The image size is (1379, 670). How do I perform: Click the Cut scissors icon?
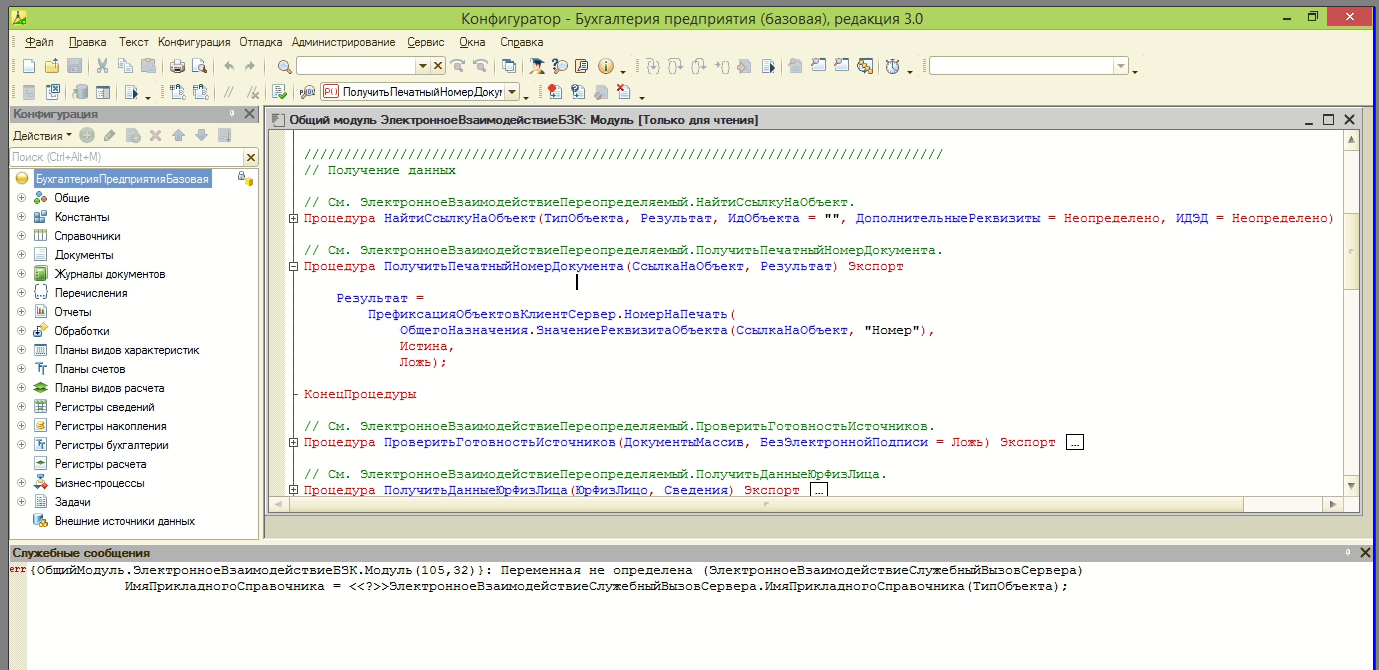[102, 66]
